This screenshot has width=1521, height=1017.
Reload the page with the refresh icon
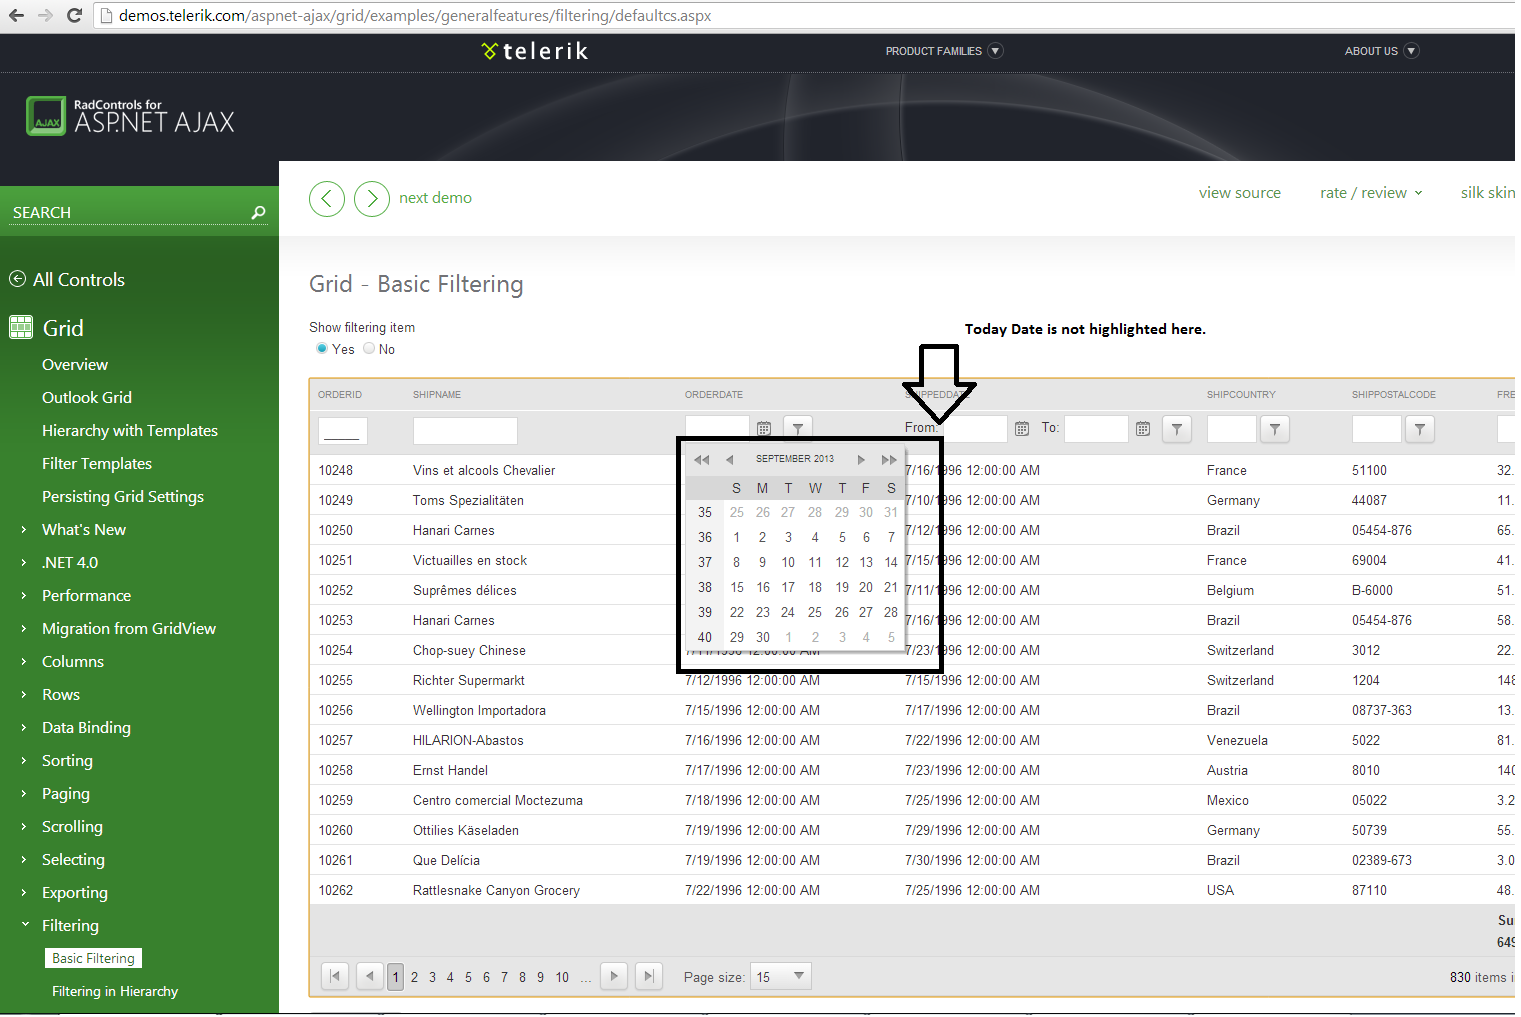[x=74, y=15]
